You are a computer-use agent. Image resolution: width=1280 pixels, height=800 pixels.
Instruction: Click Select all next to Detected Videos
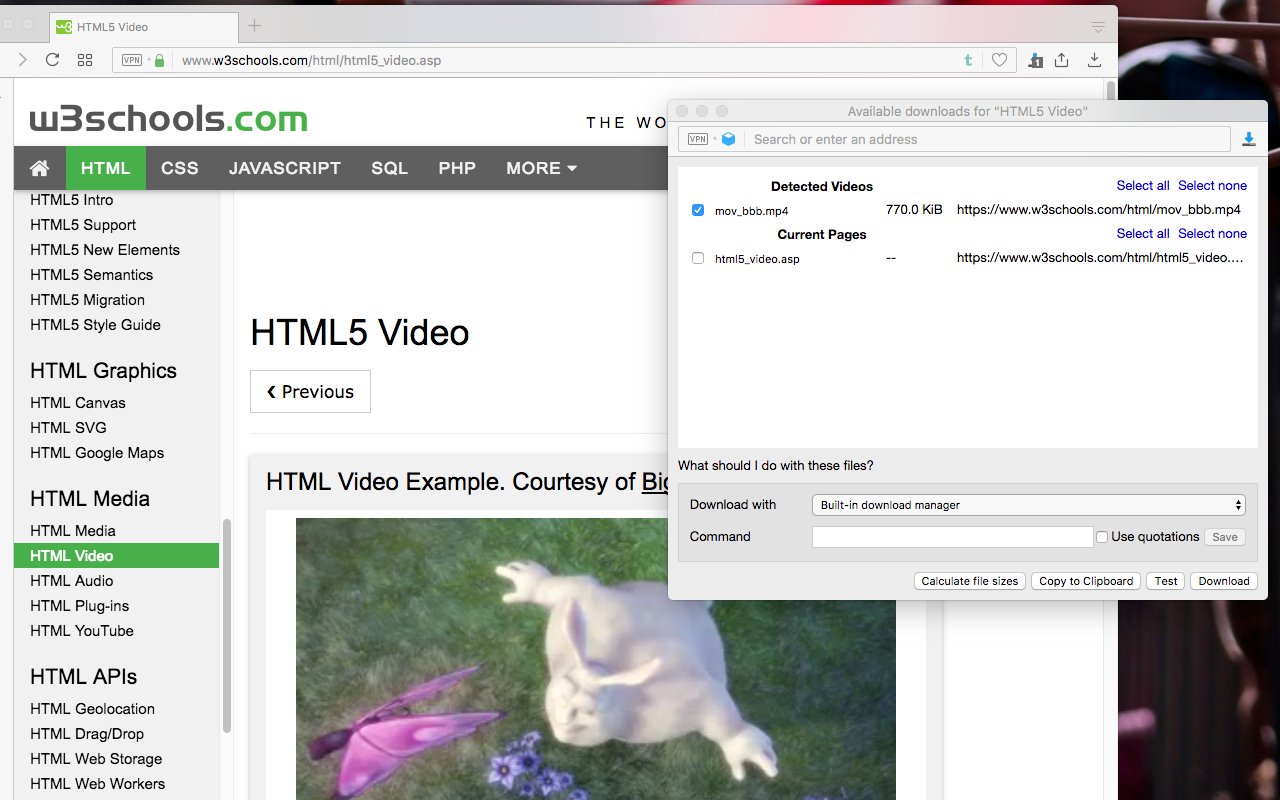click(1143, 185)
